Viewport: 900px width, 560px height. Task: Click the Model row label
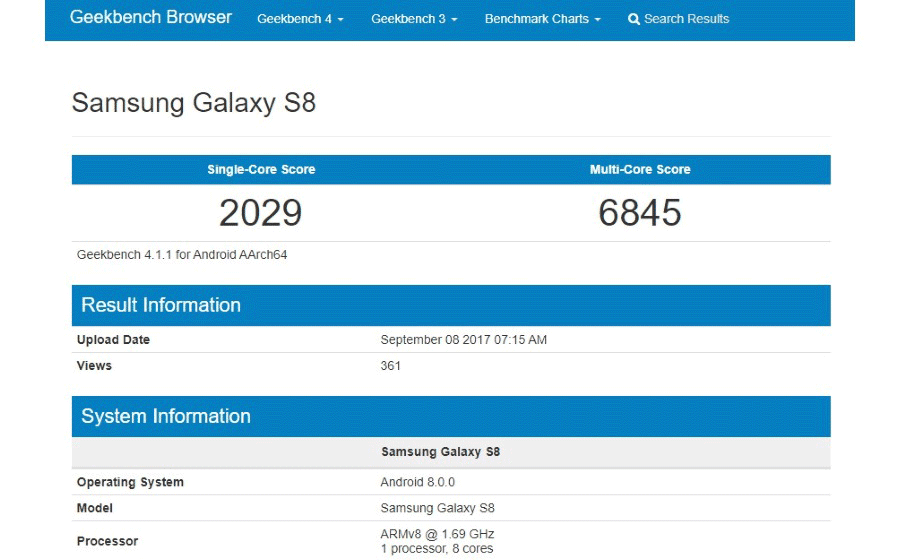(x=95, y=508)
